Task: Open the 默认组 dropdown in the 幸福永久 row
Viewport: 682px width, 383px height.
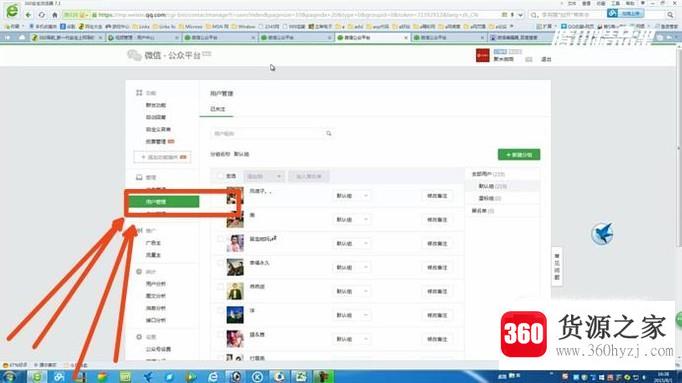Action: click(x=352, y=267)
